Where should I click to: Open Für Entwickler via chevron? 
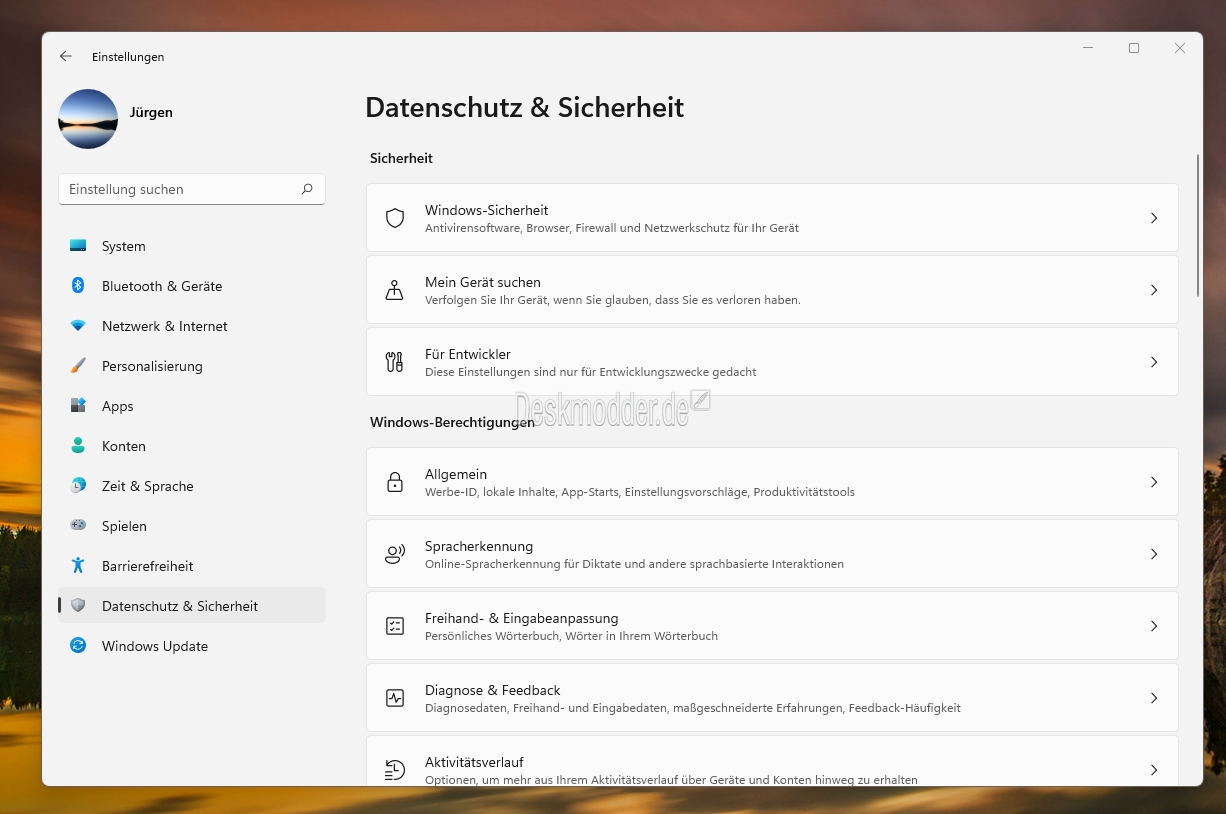pos(1154,362)
